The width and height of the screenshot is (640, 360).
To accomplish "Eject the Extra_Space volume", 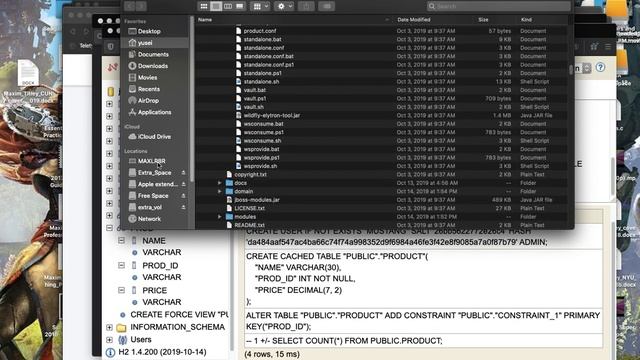I will point(183,173).
